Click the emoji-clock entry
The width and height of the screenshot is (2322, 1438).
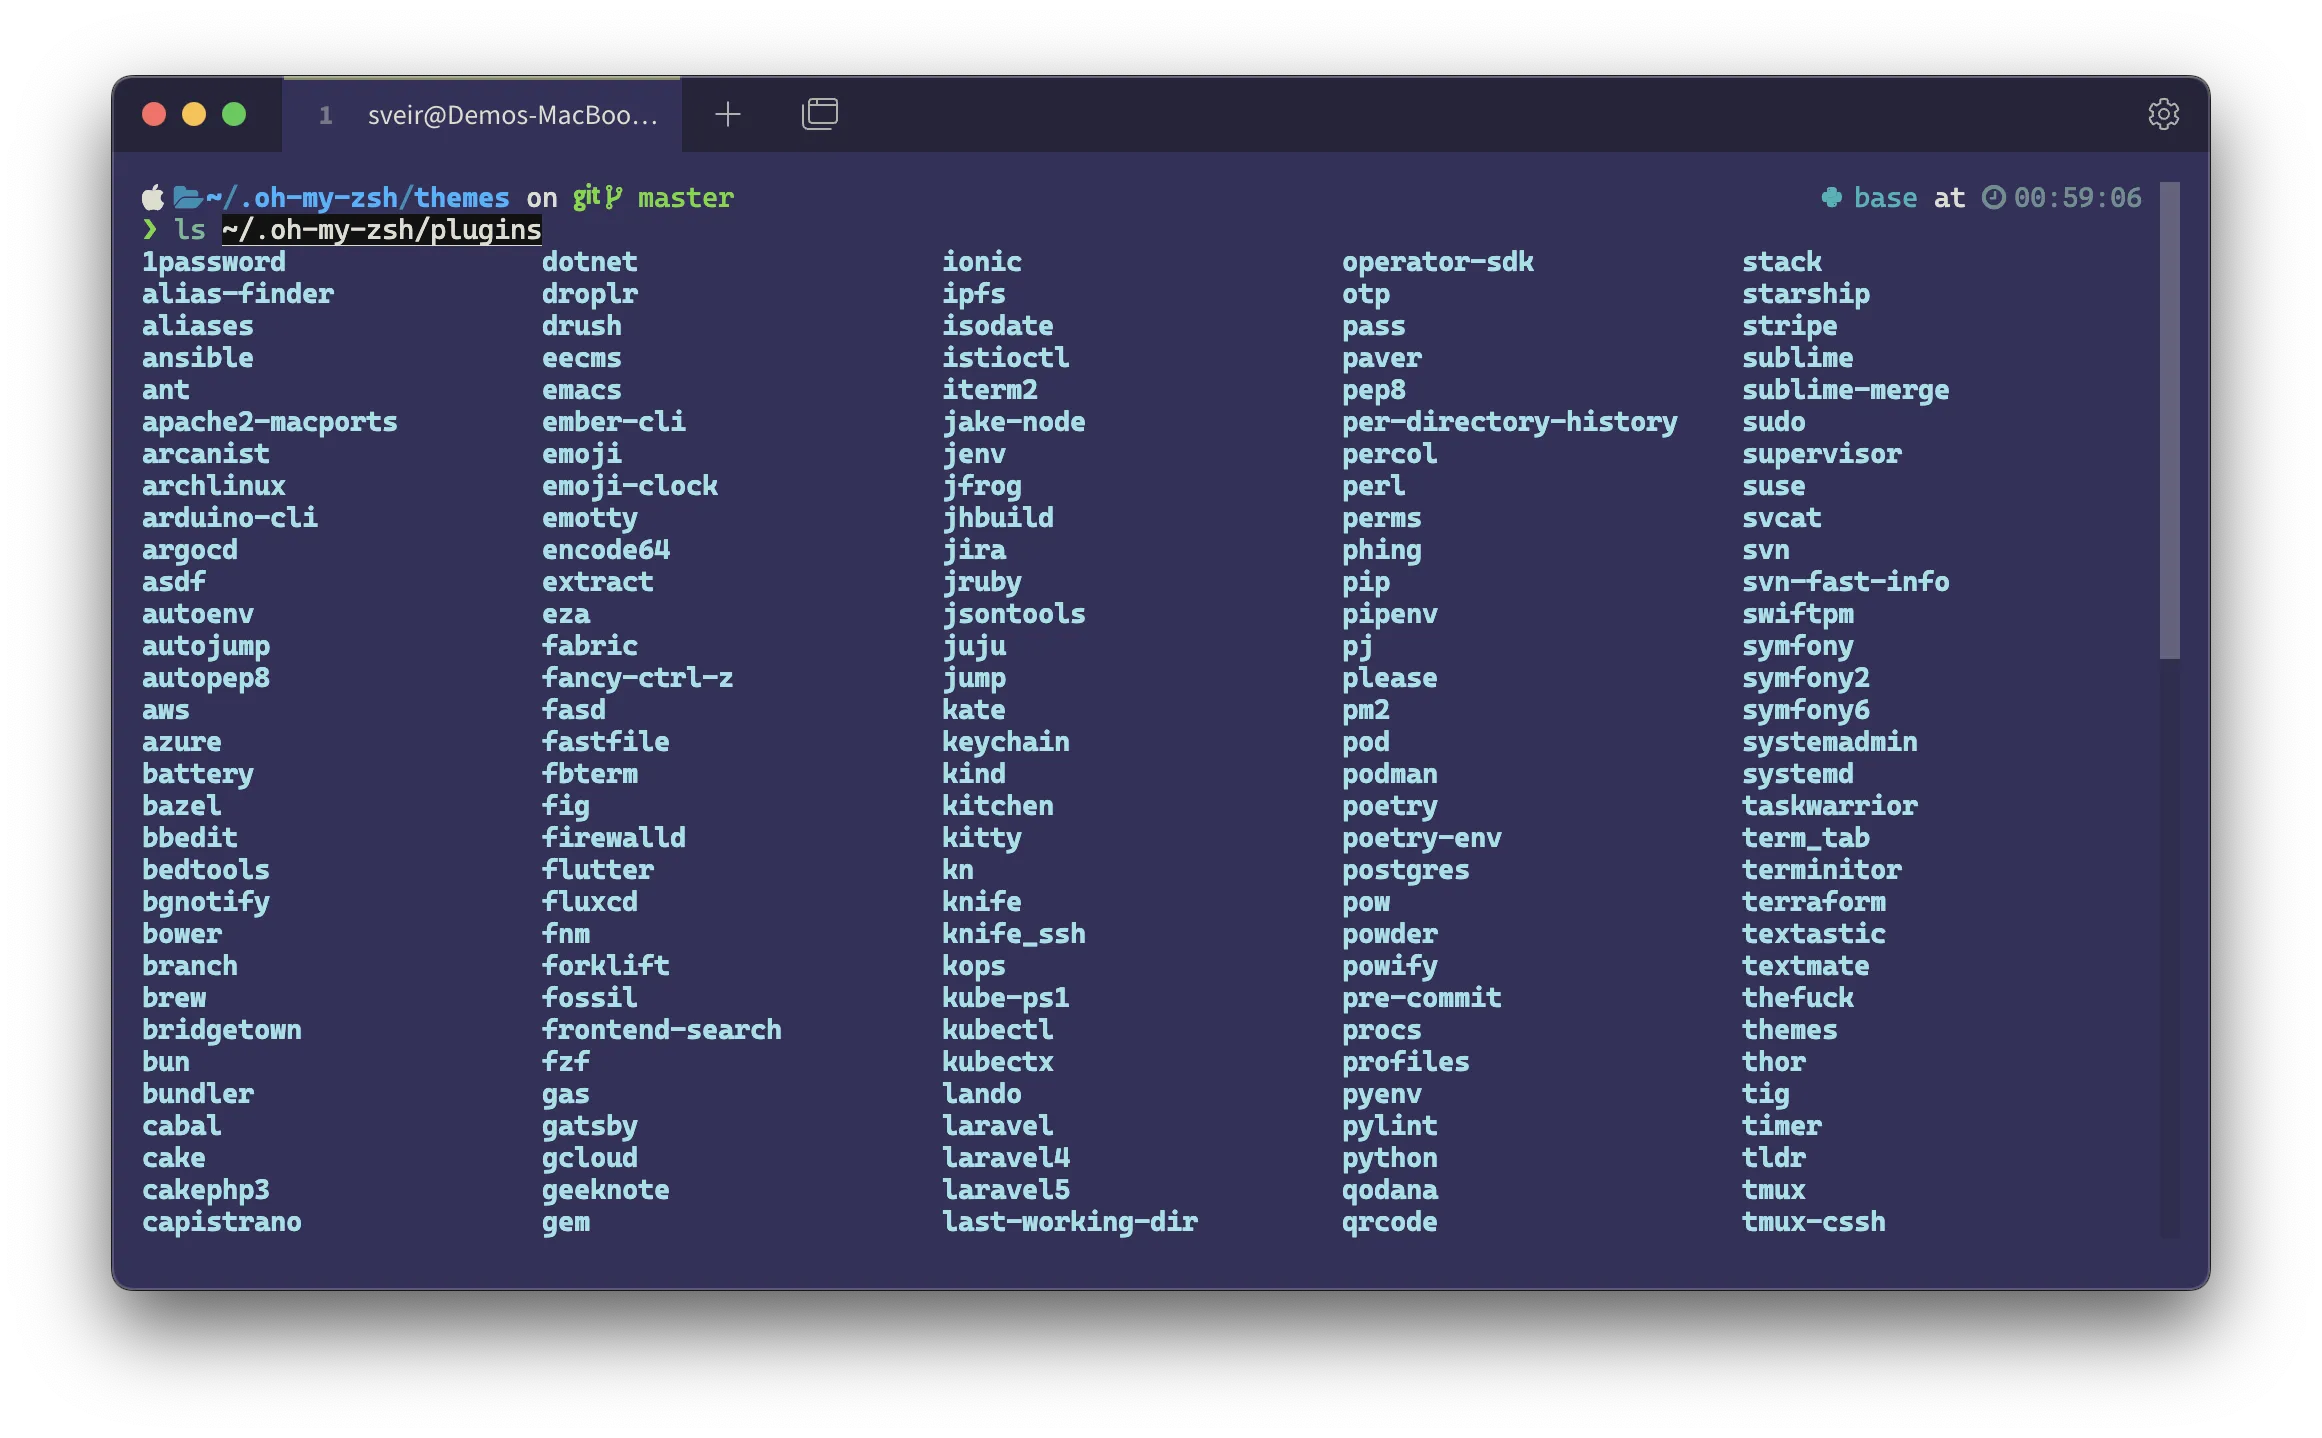click(630, 485)
